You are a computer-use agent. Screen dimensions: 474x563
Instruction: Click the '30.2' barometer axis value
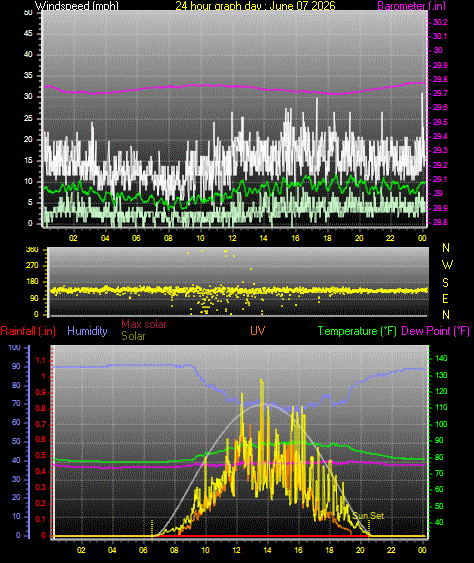click(x=440, y=22)
